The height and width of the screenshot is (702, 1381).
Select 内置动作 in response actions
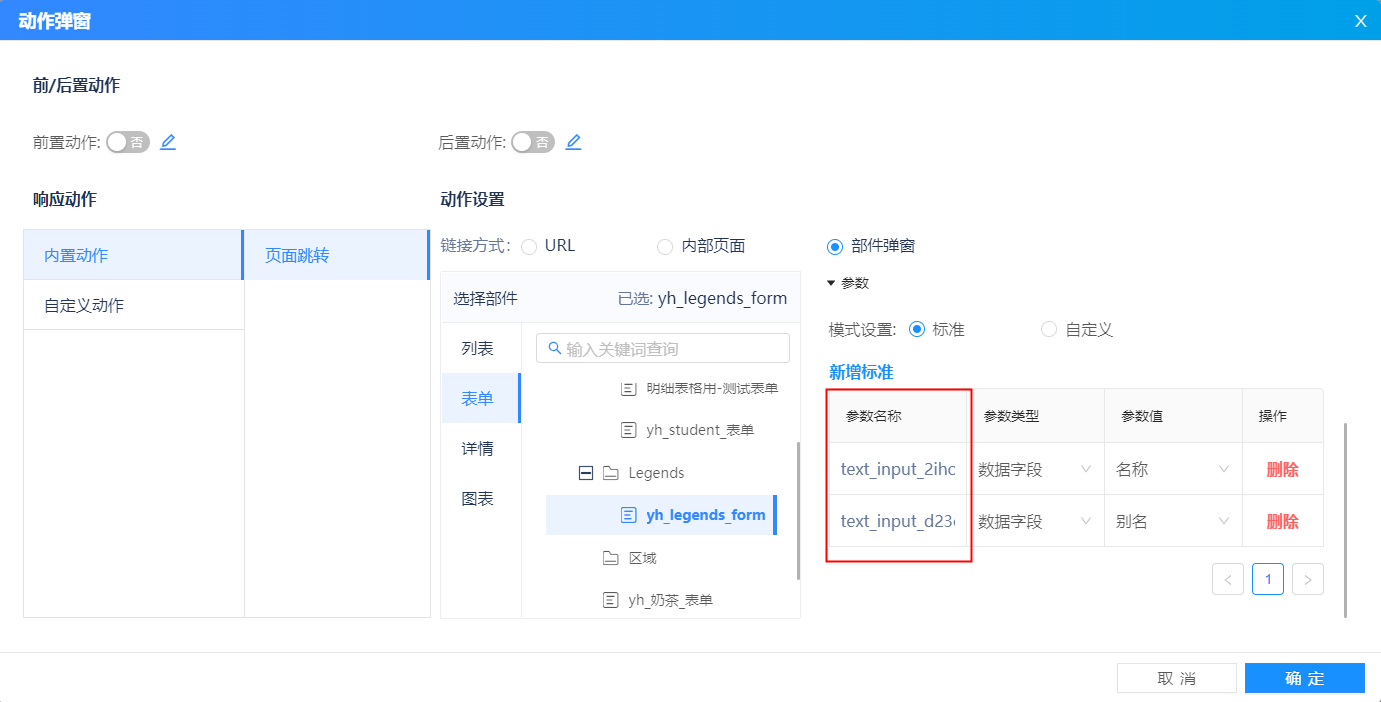tap(133, 255)
